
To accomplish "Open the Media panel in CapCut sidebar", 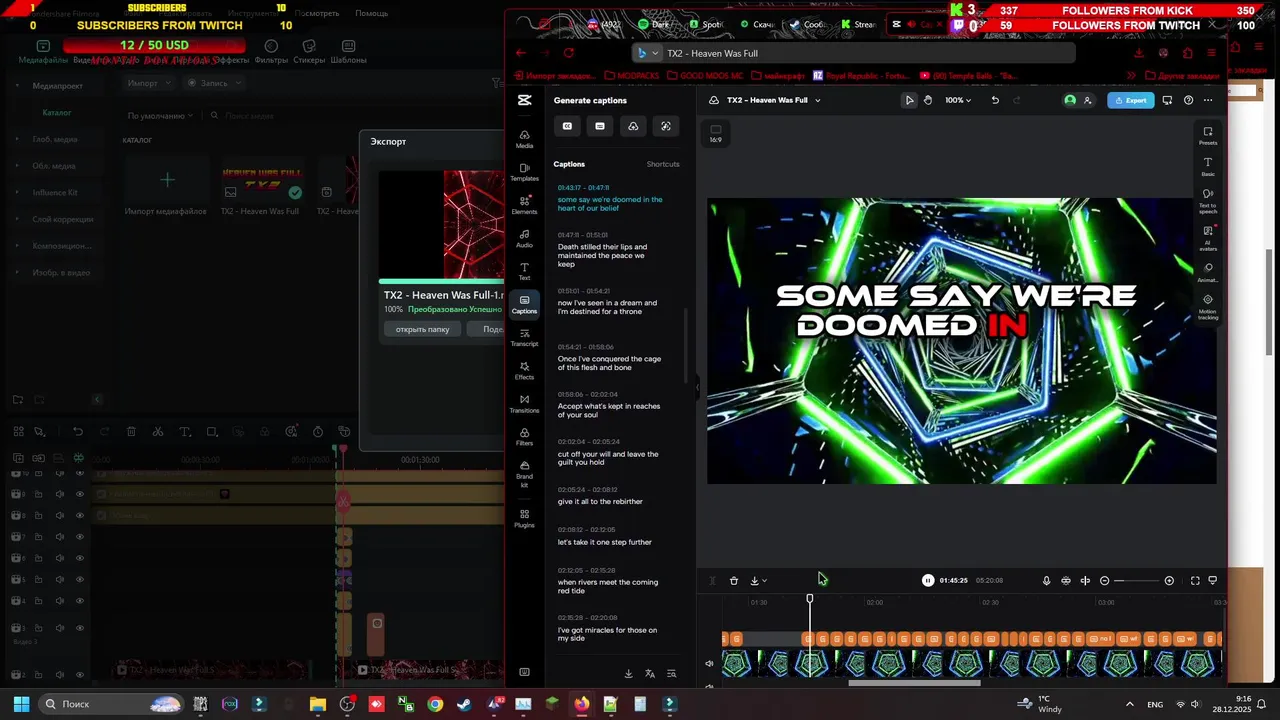I will (x=524, y=138).
